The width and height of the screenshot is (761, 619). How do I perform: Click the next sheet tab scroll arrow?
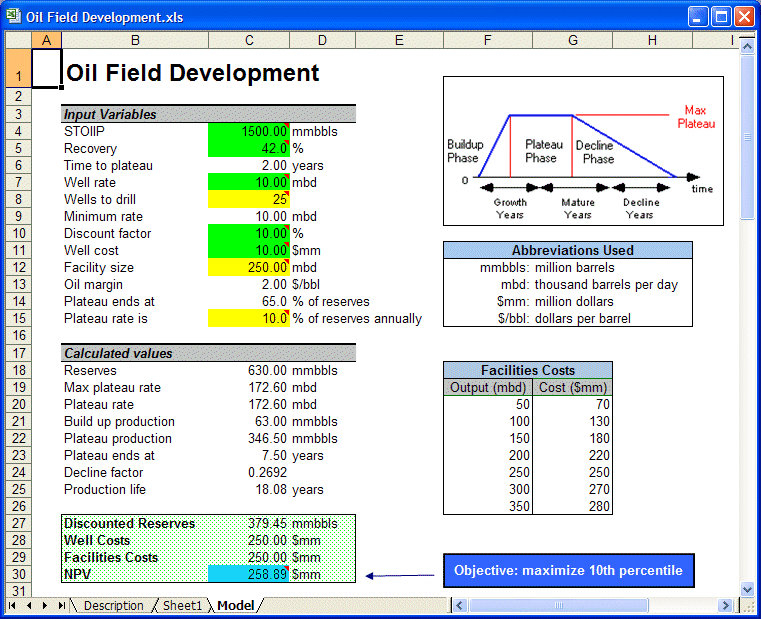click(46, 605)
